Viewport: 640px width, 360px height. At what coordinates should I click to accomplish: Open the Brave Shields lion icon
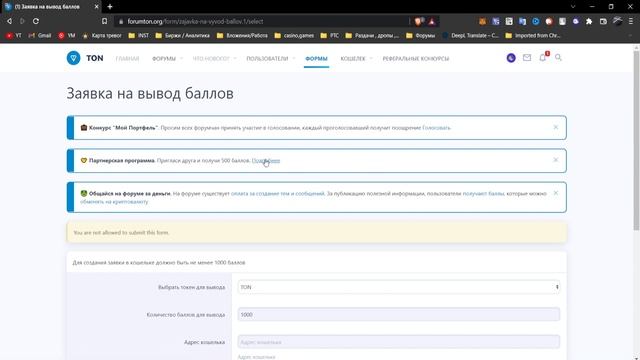tap(418, 21)
